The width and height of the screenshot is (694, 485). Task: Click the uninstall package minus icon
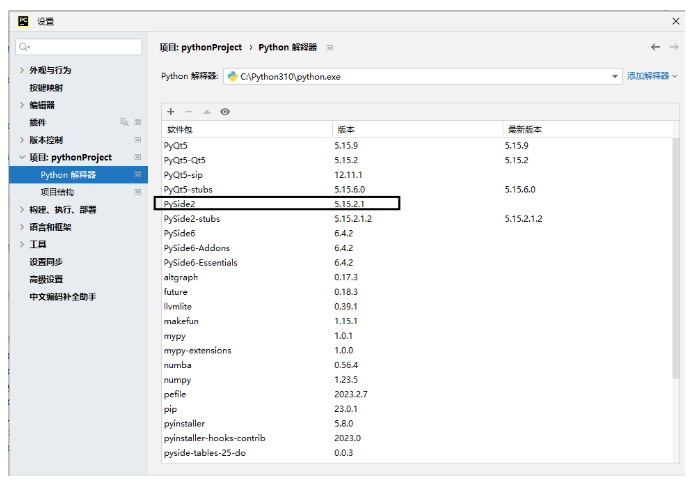pos(189,112)
